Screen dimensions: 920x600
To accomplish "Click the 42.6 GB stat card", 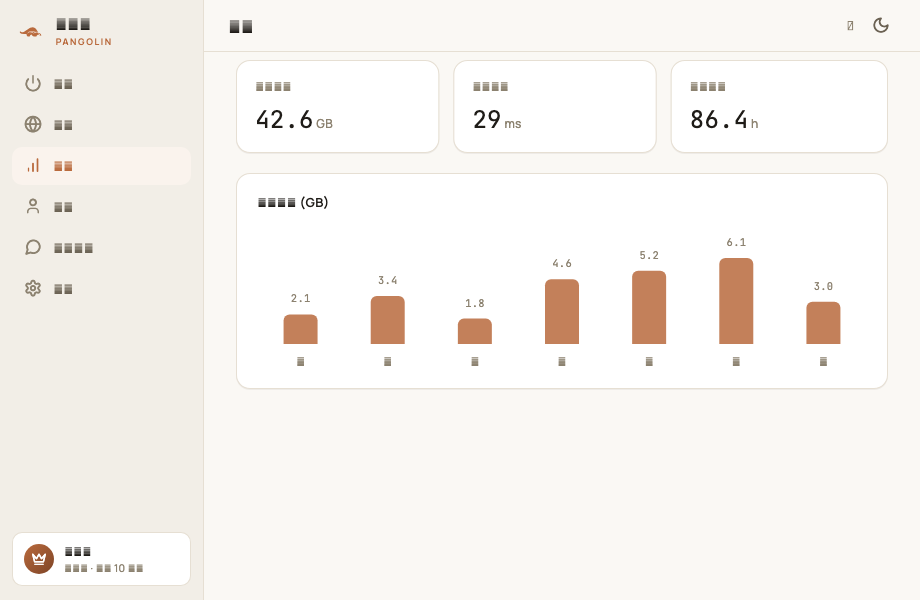I will [337, 106].
